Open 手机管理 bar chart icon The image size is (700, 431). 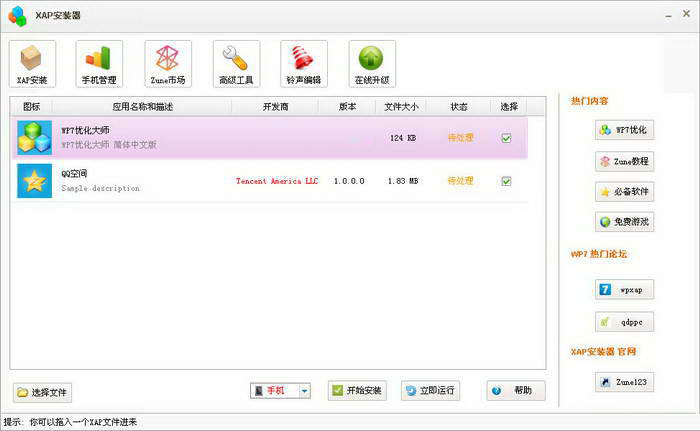(x=99, y=64)
